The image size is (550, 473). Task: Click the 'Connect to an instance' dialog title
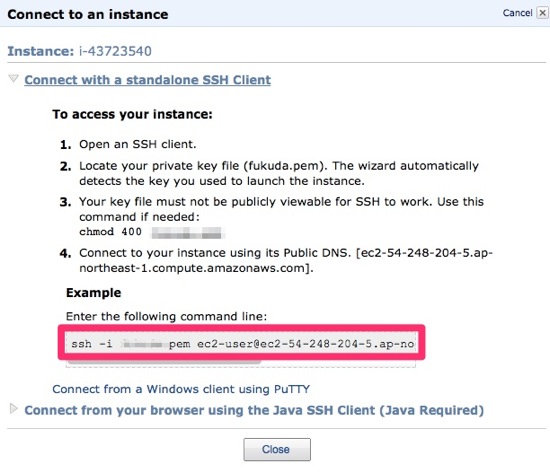[x=88, y=14]
